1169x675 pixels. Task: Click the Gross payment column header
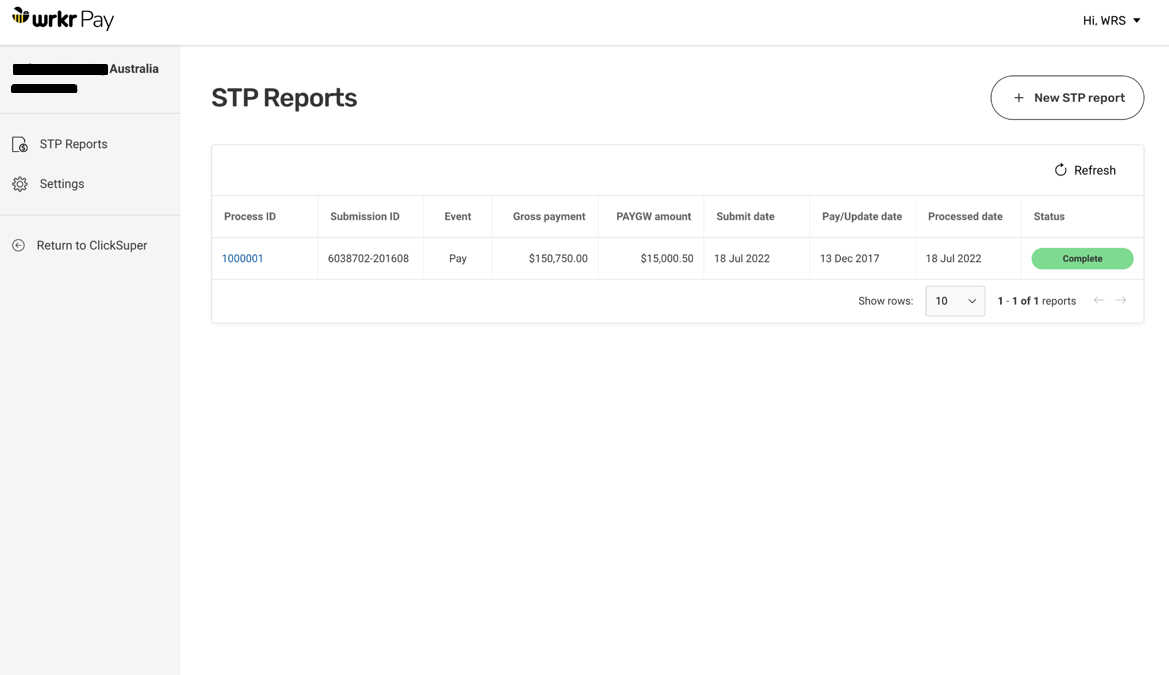pyautogui.click(x=548, y=216)
